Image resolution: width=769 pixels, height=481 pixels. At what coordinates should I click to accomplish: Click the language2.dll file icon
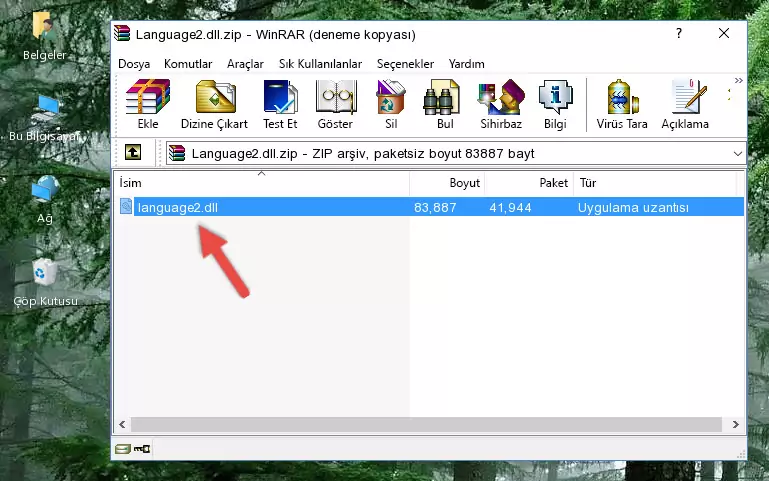tap(126, 207)
